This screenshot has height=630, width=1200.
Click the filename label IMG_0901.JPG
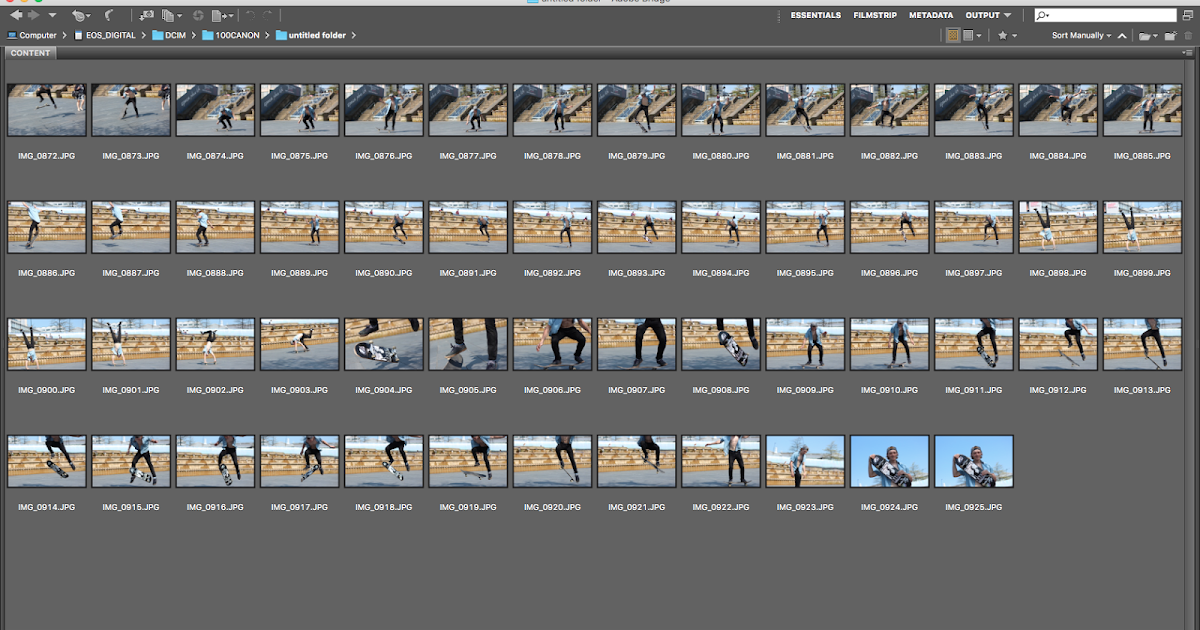coord(131,390)
